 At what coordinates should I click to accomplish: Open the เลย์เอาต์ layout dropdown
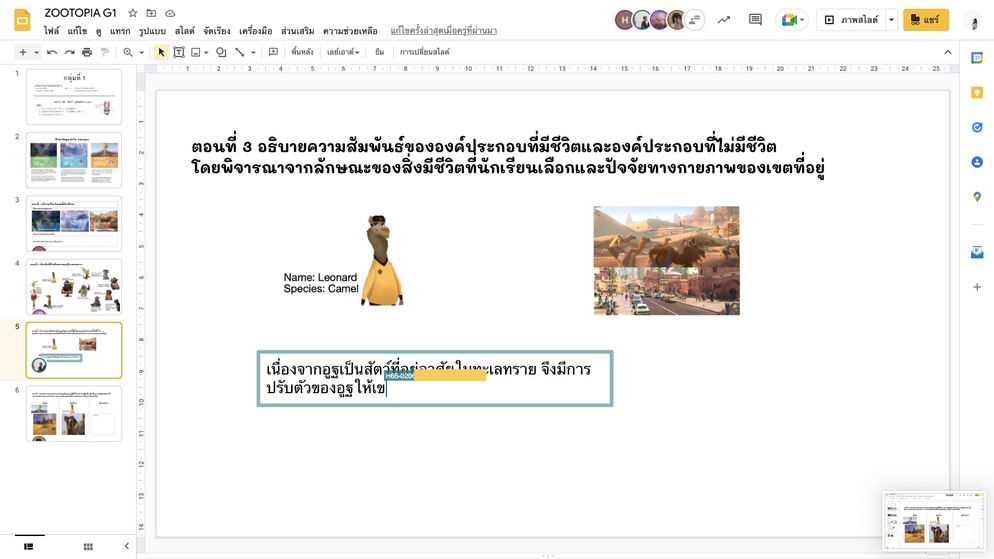click(343, 52)
